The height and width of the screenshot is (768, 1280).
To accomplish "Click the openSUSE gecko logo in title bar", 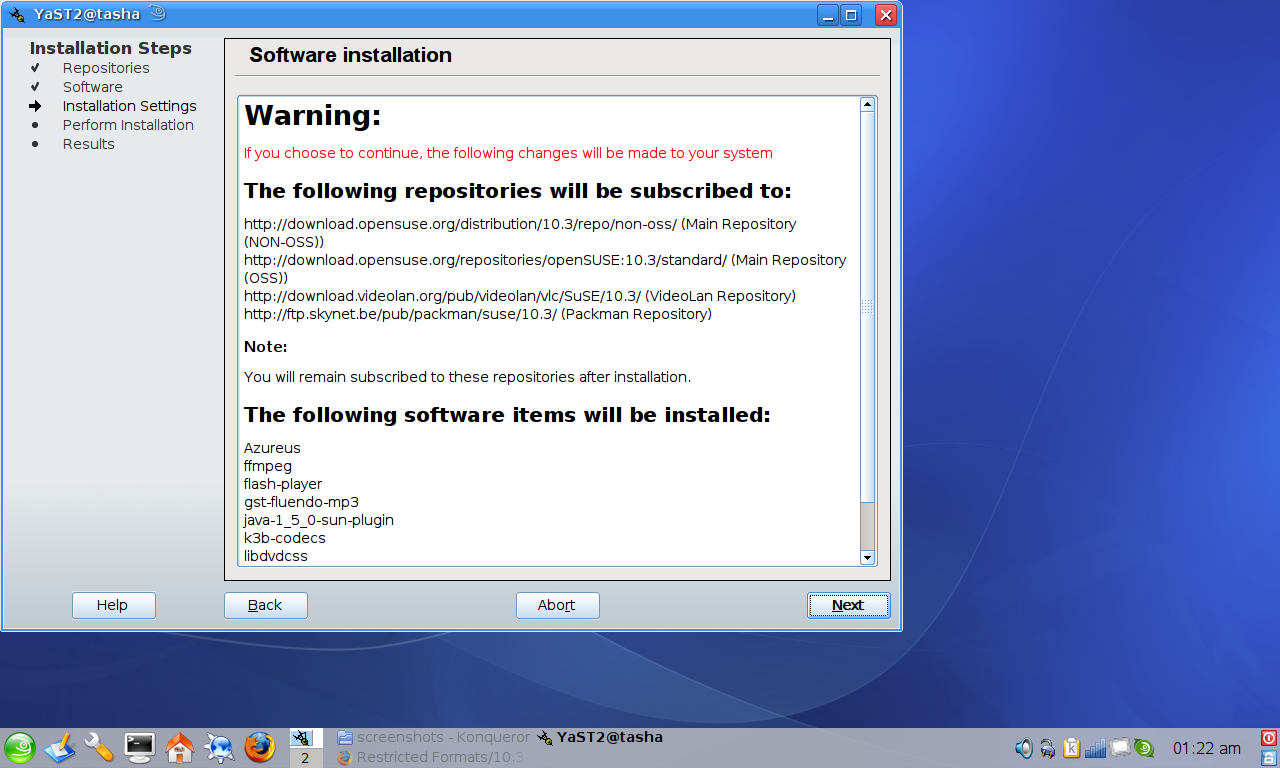I will (x=157, y=13).
